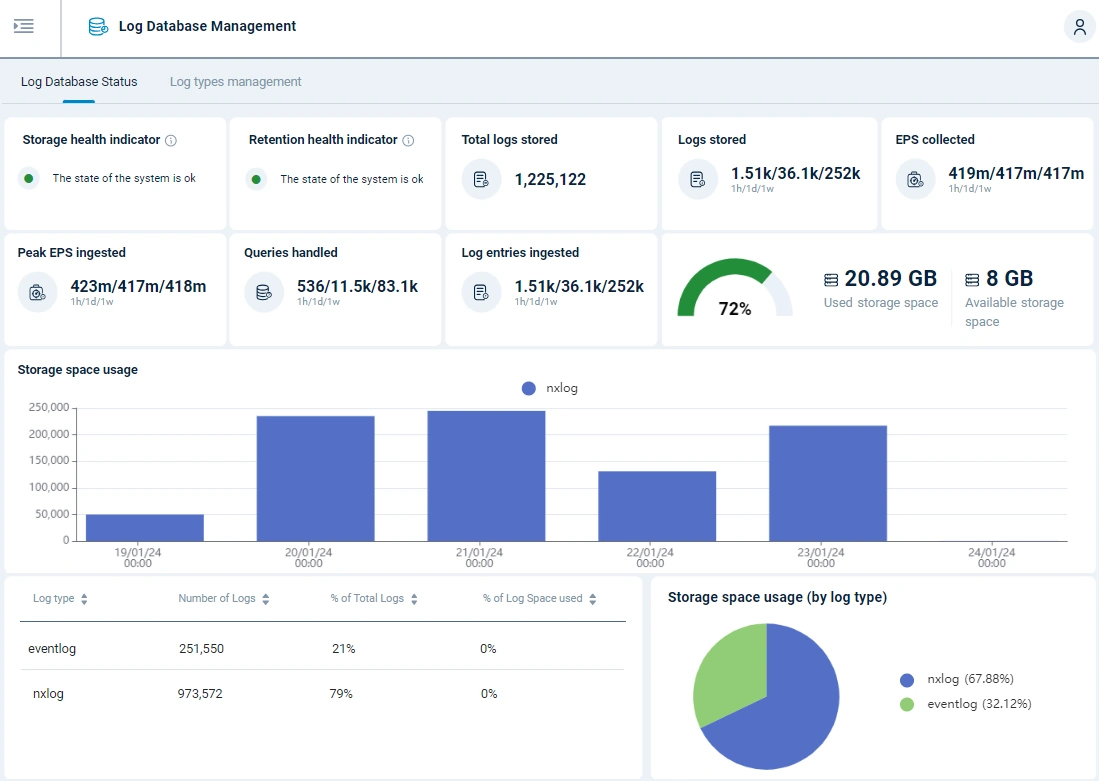1099x781 pixels.
Task: Toggle the nxlog legend in Storage space usage chart
Action: [x=547, y=388]
